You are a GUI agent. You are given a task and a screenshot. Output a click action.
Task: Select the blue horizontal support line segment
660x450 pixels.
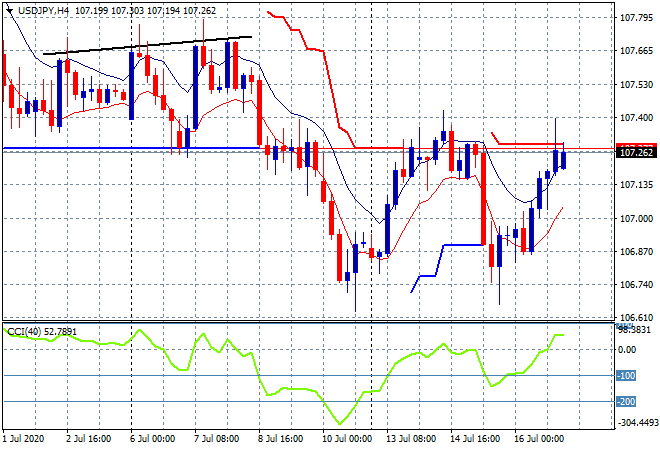pos(131,148)
